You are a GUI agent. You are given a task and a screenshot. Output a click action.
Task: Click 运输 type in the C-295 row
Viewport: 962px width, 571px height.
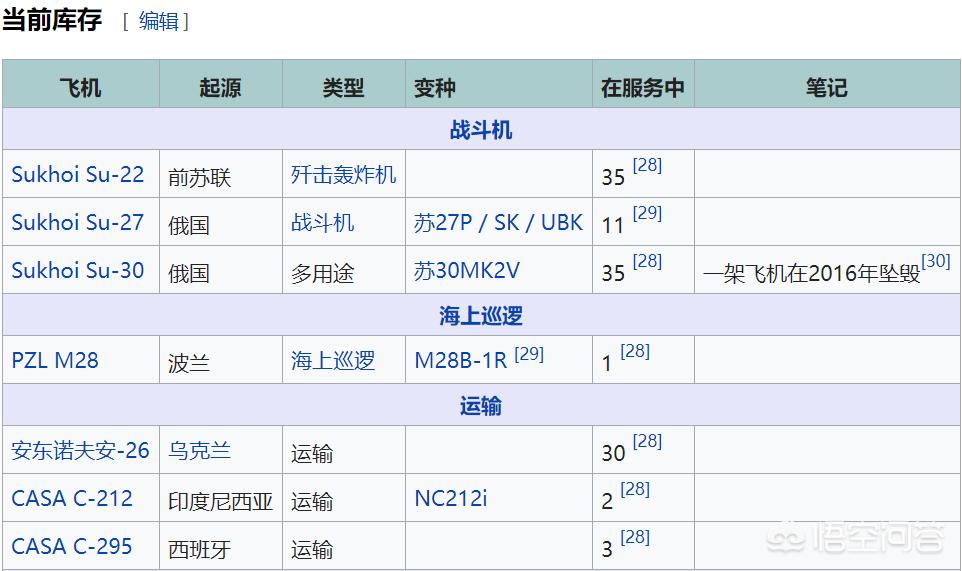coord(312,550)
